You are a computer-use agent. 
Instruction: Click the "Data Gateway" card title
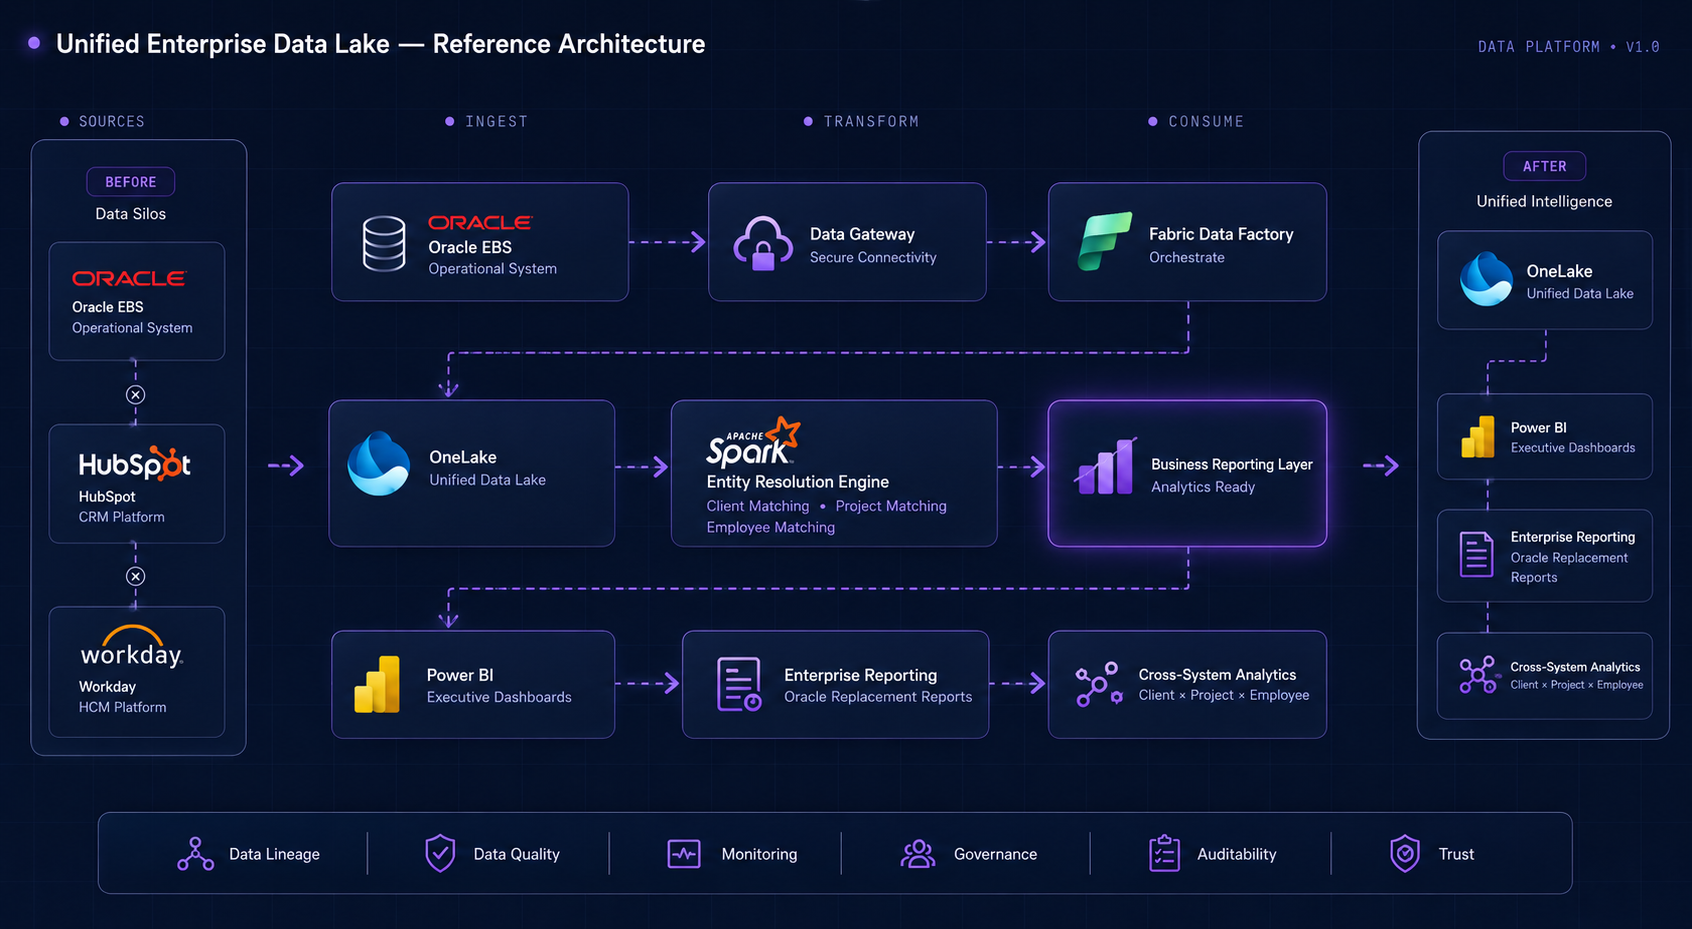coord(862,234)
